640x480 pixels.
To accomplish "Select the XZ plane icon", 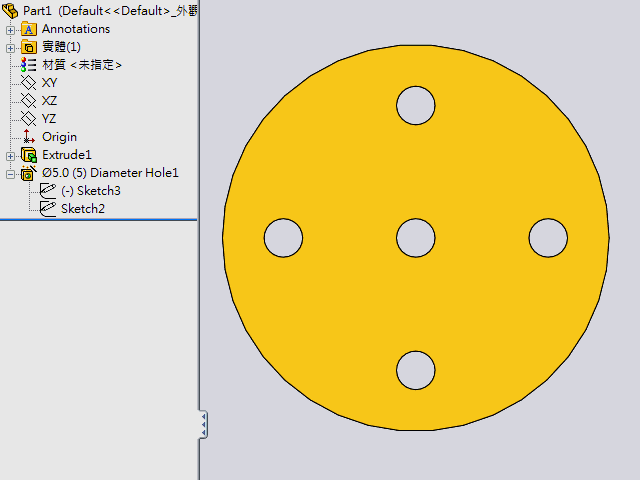I will coord(29,101).
